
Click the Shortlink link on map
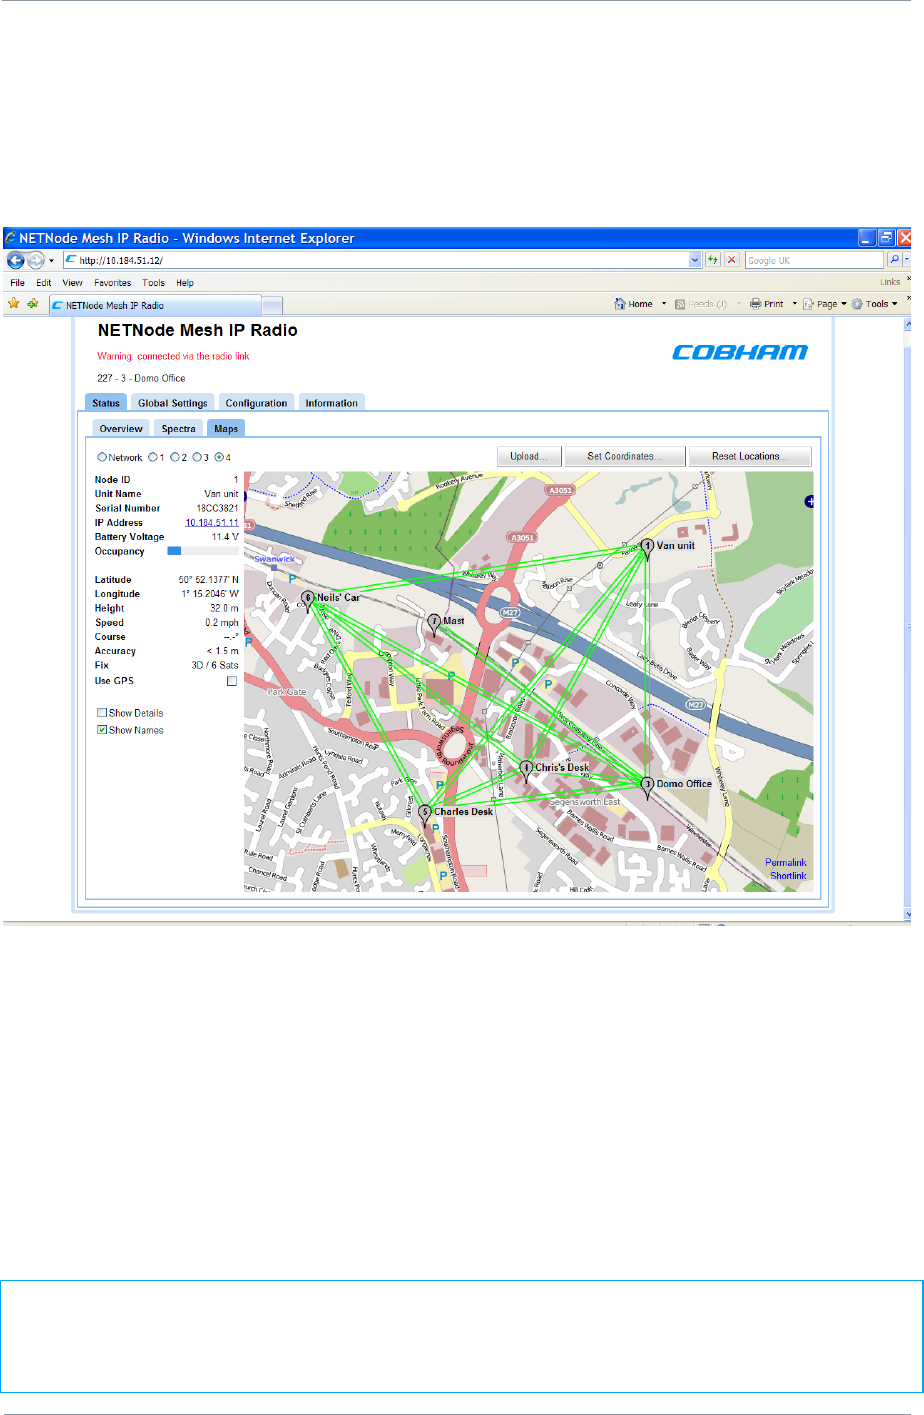(788, 875)
